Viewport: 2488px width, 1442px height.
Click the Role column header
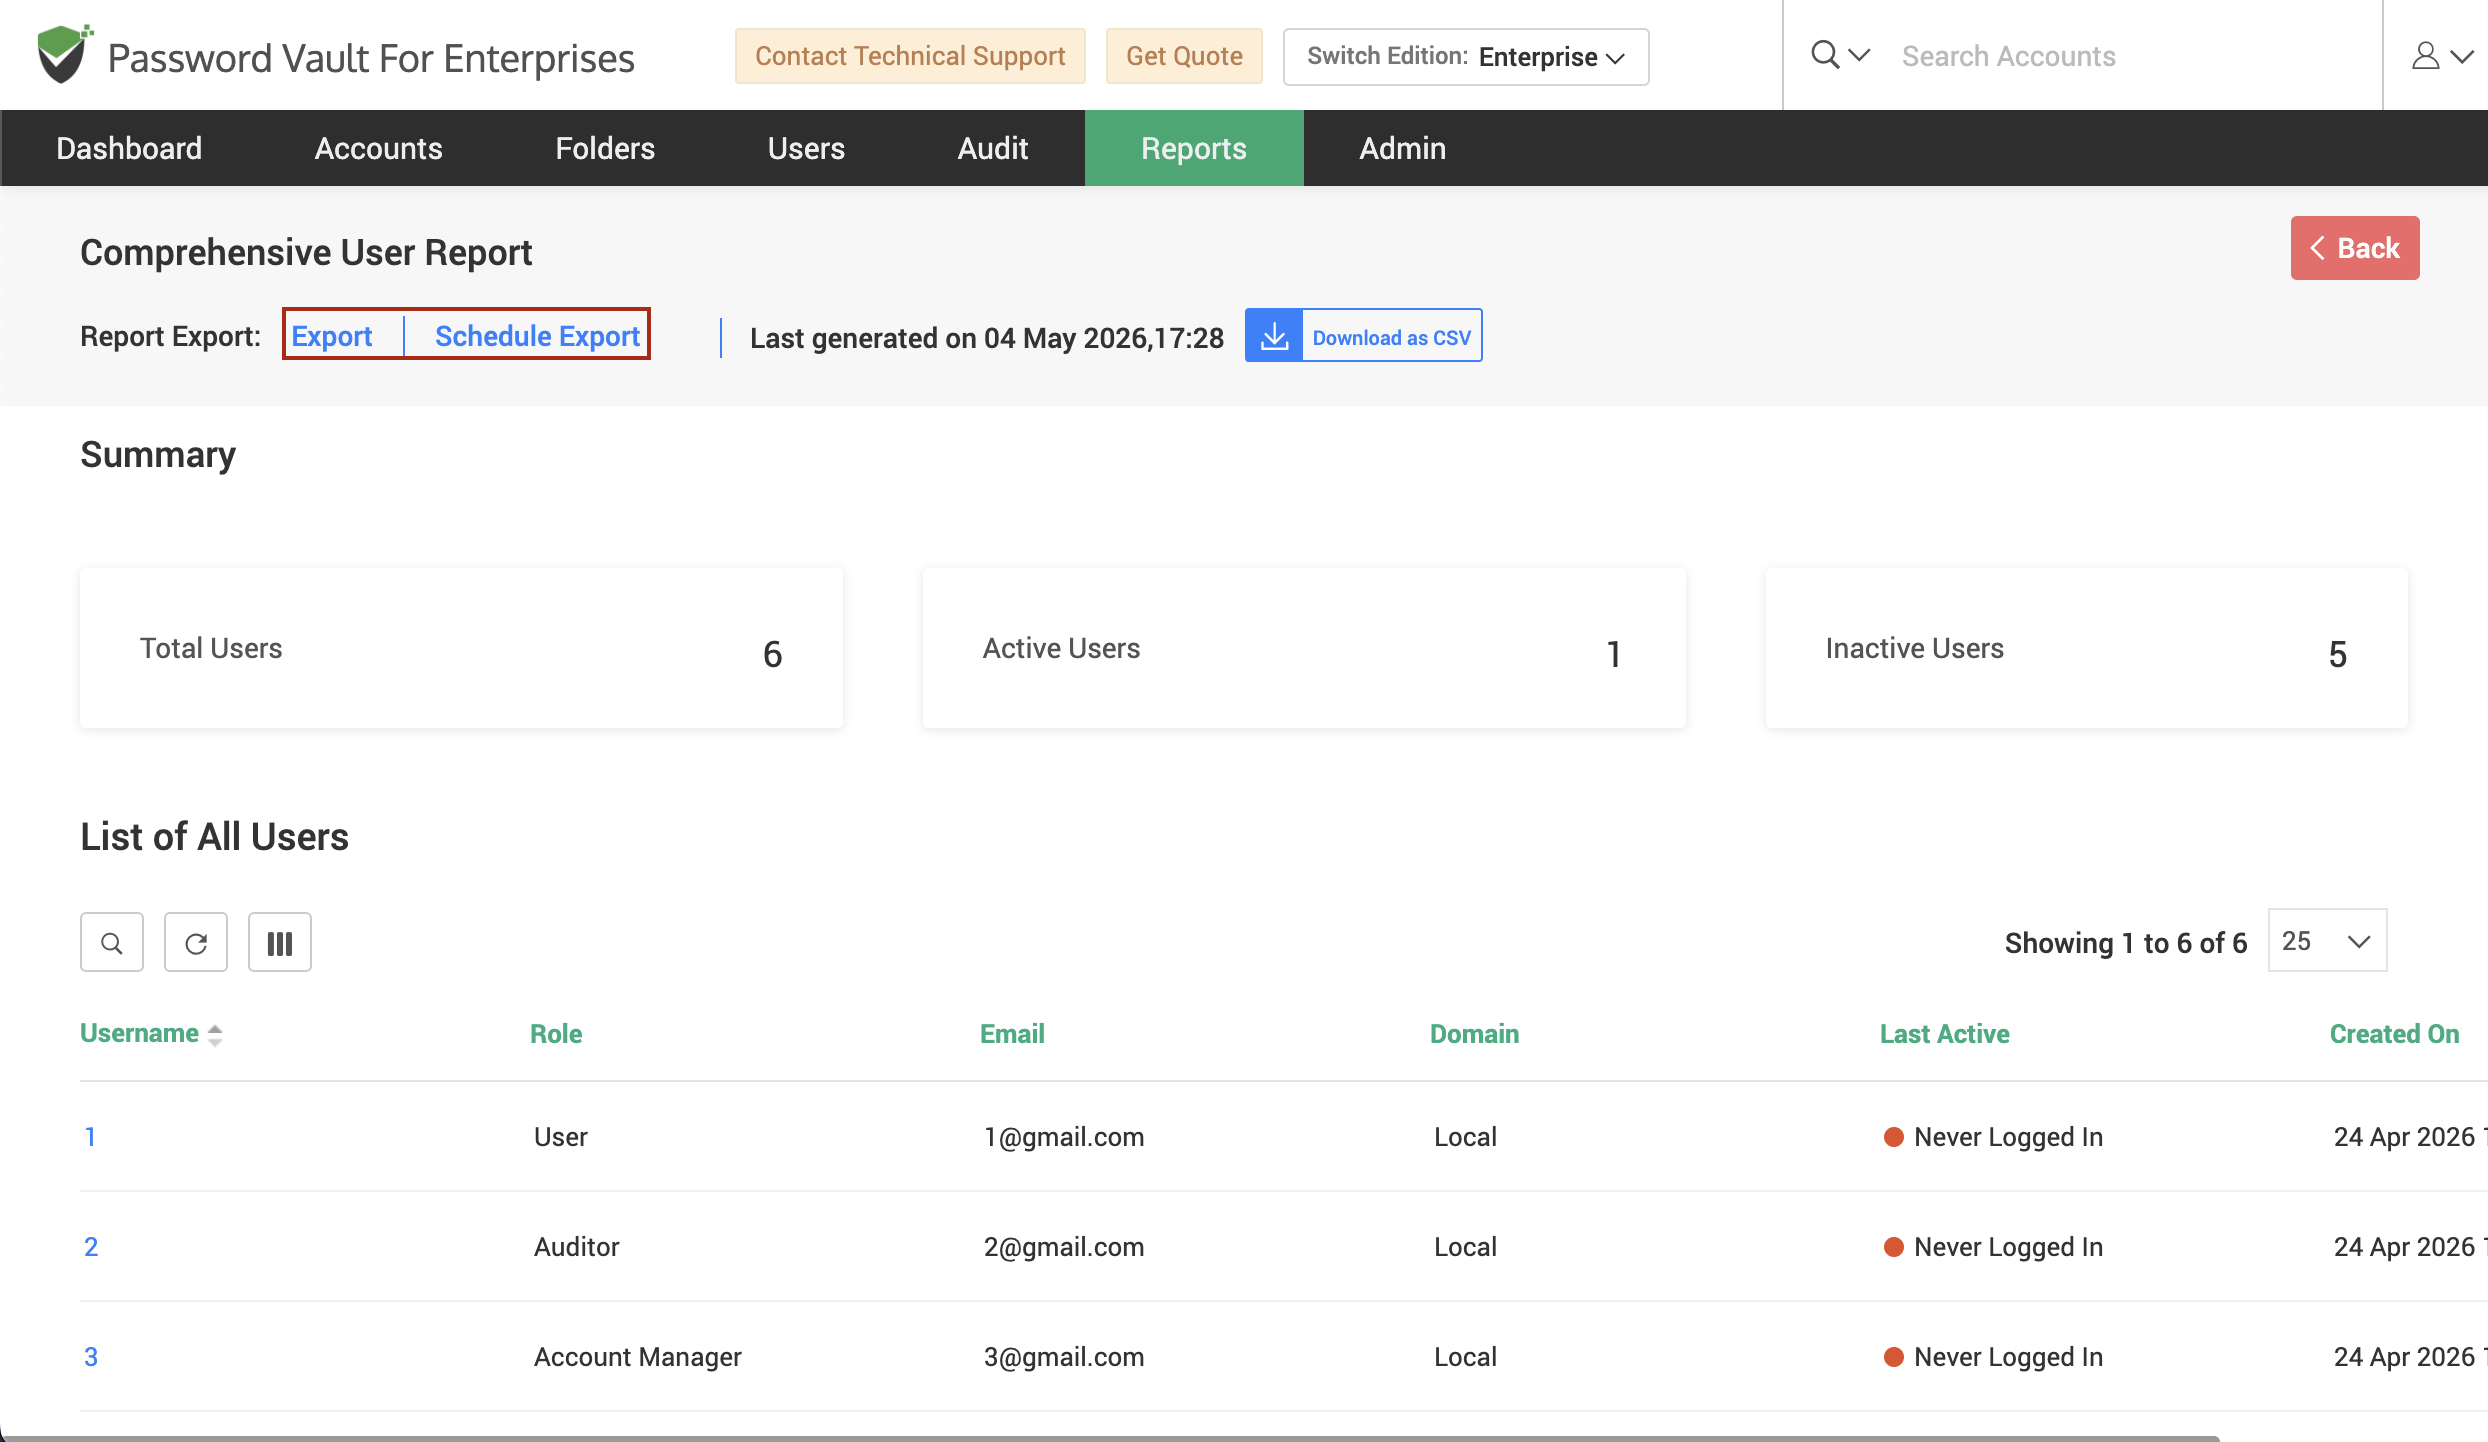click(556, 1034)
